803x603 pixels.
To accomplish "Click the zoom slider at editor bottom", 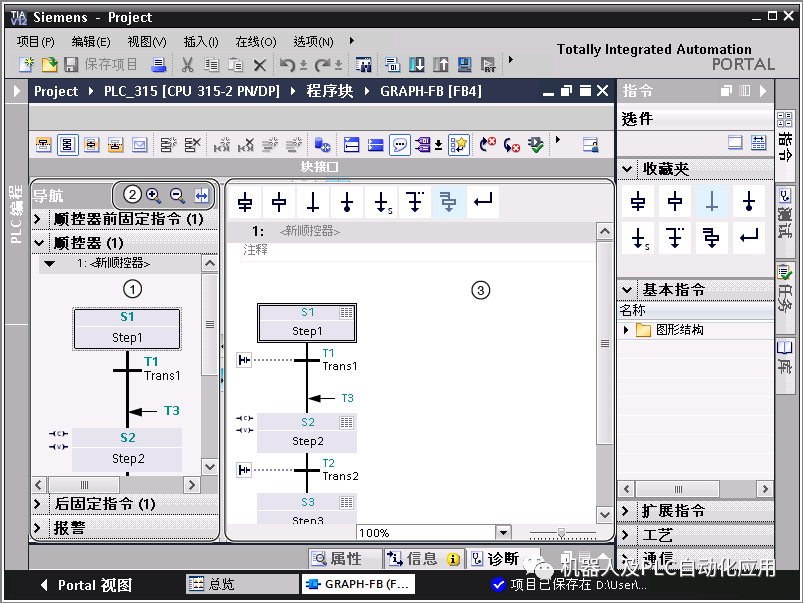I will point(562,533).
